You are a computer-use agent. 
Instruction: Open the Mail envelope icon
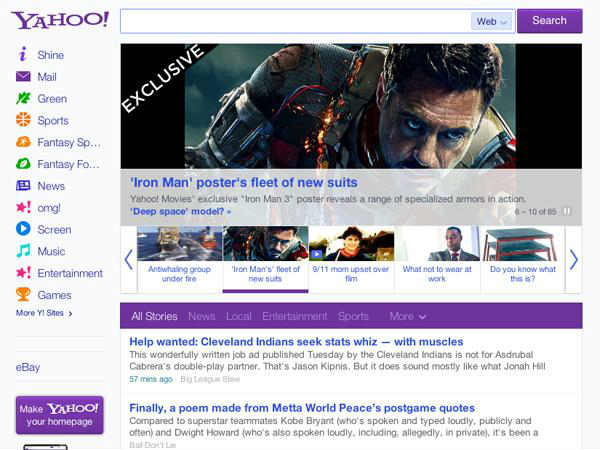[23, 76]
